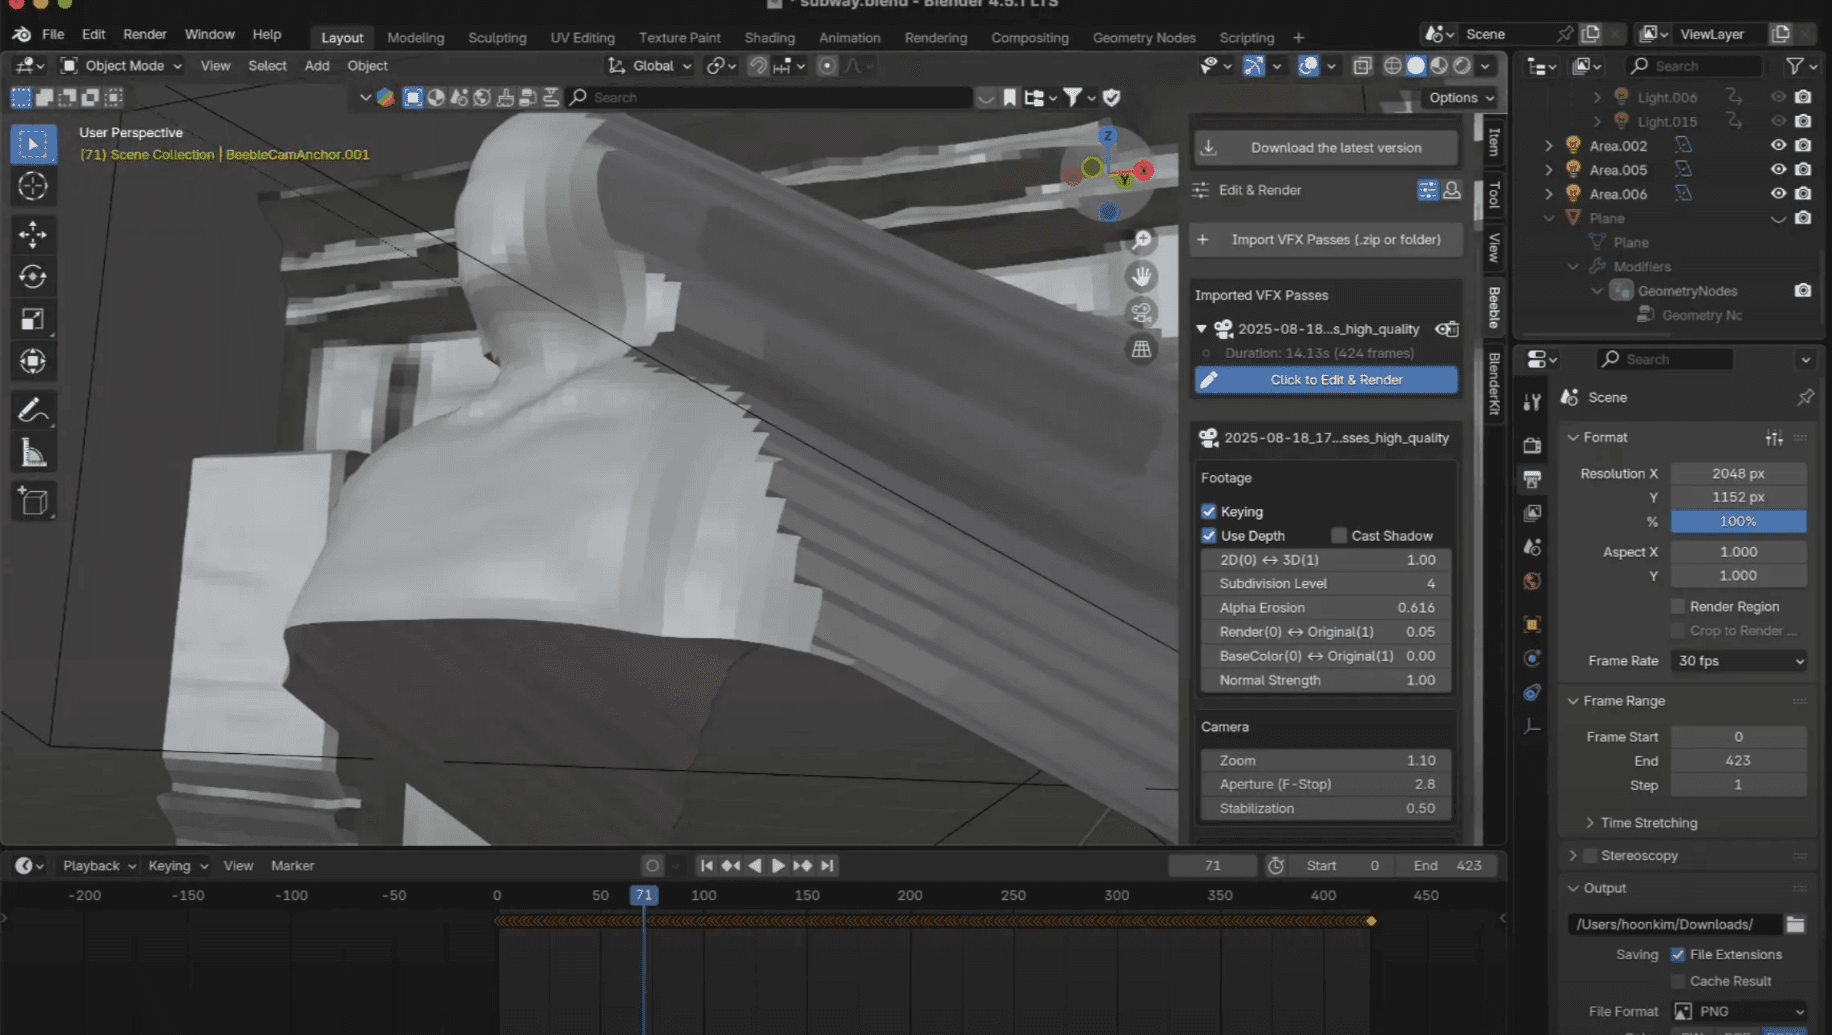Image resolution: width=1832 pixels, height=1035 pixels.
Task: Hide the Area.005 light in viewport
Action: coord(1778,169)
